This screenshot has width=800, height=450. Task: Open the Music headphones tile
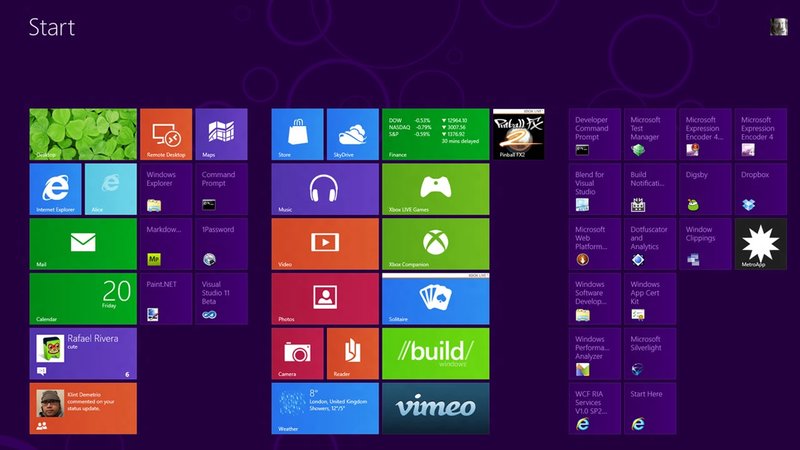point(325,189)
